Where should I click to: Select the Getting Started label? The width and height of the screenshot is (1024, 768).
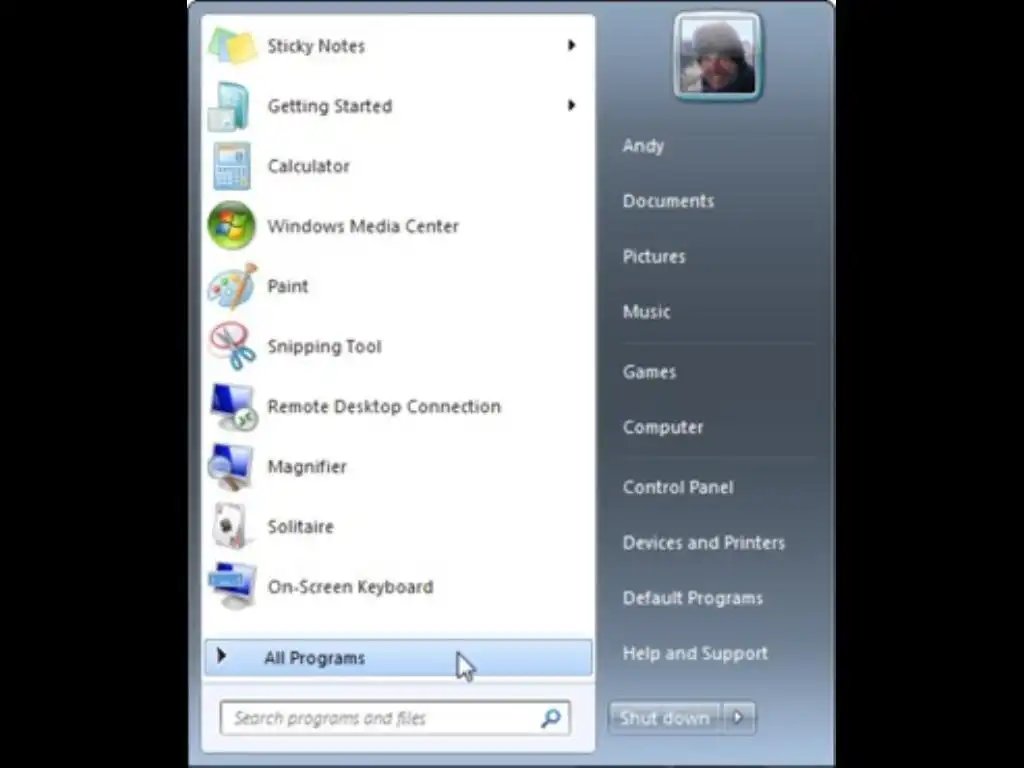(x=330, y=106)
